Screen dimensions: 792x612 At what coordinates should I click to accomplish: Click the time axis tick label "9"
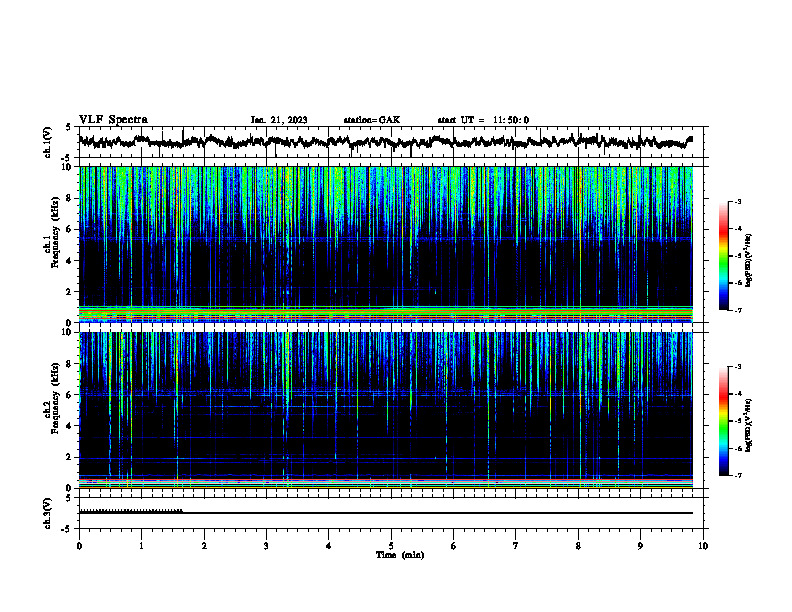tap(640, 546)
